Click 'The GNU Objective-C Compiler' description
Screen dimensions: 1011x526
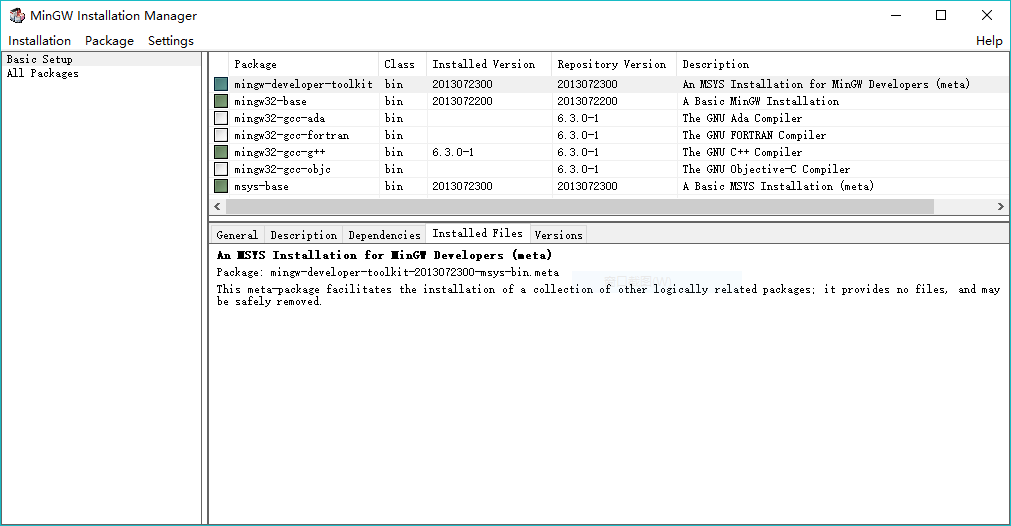pos(766,170)
